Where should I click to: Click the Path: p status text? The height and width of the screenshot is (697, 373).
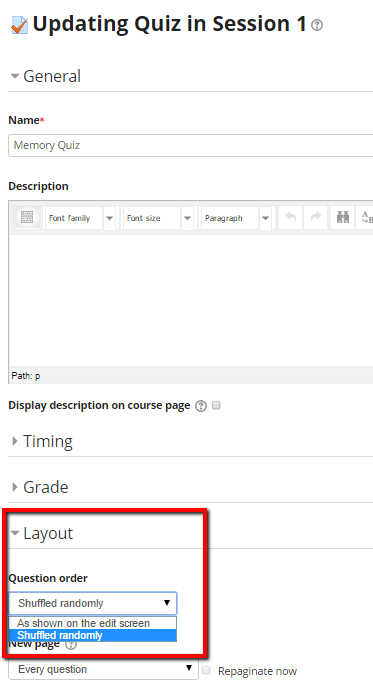point(26,376)
